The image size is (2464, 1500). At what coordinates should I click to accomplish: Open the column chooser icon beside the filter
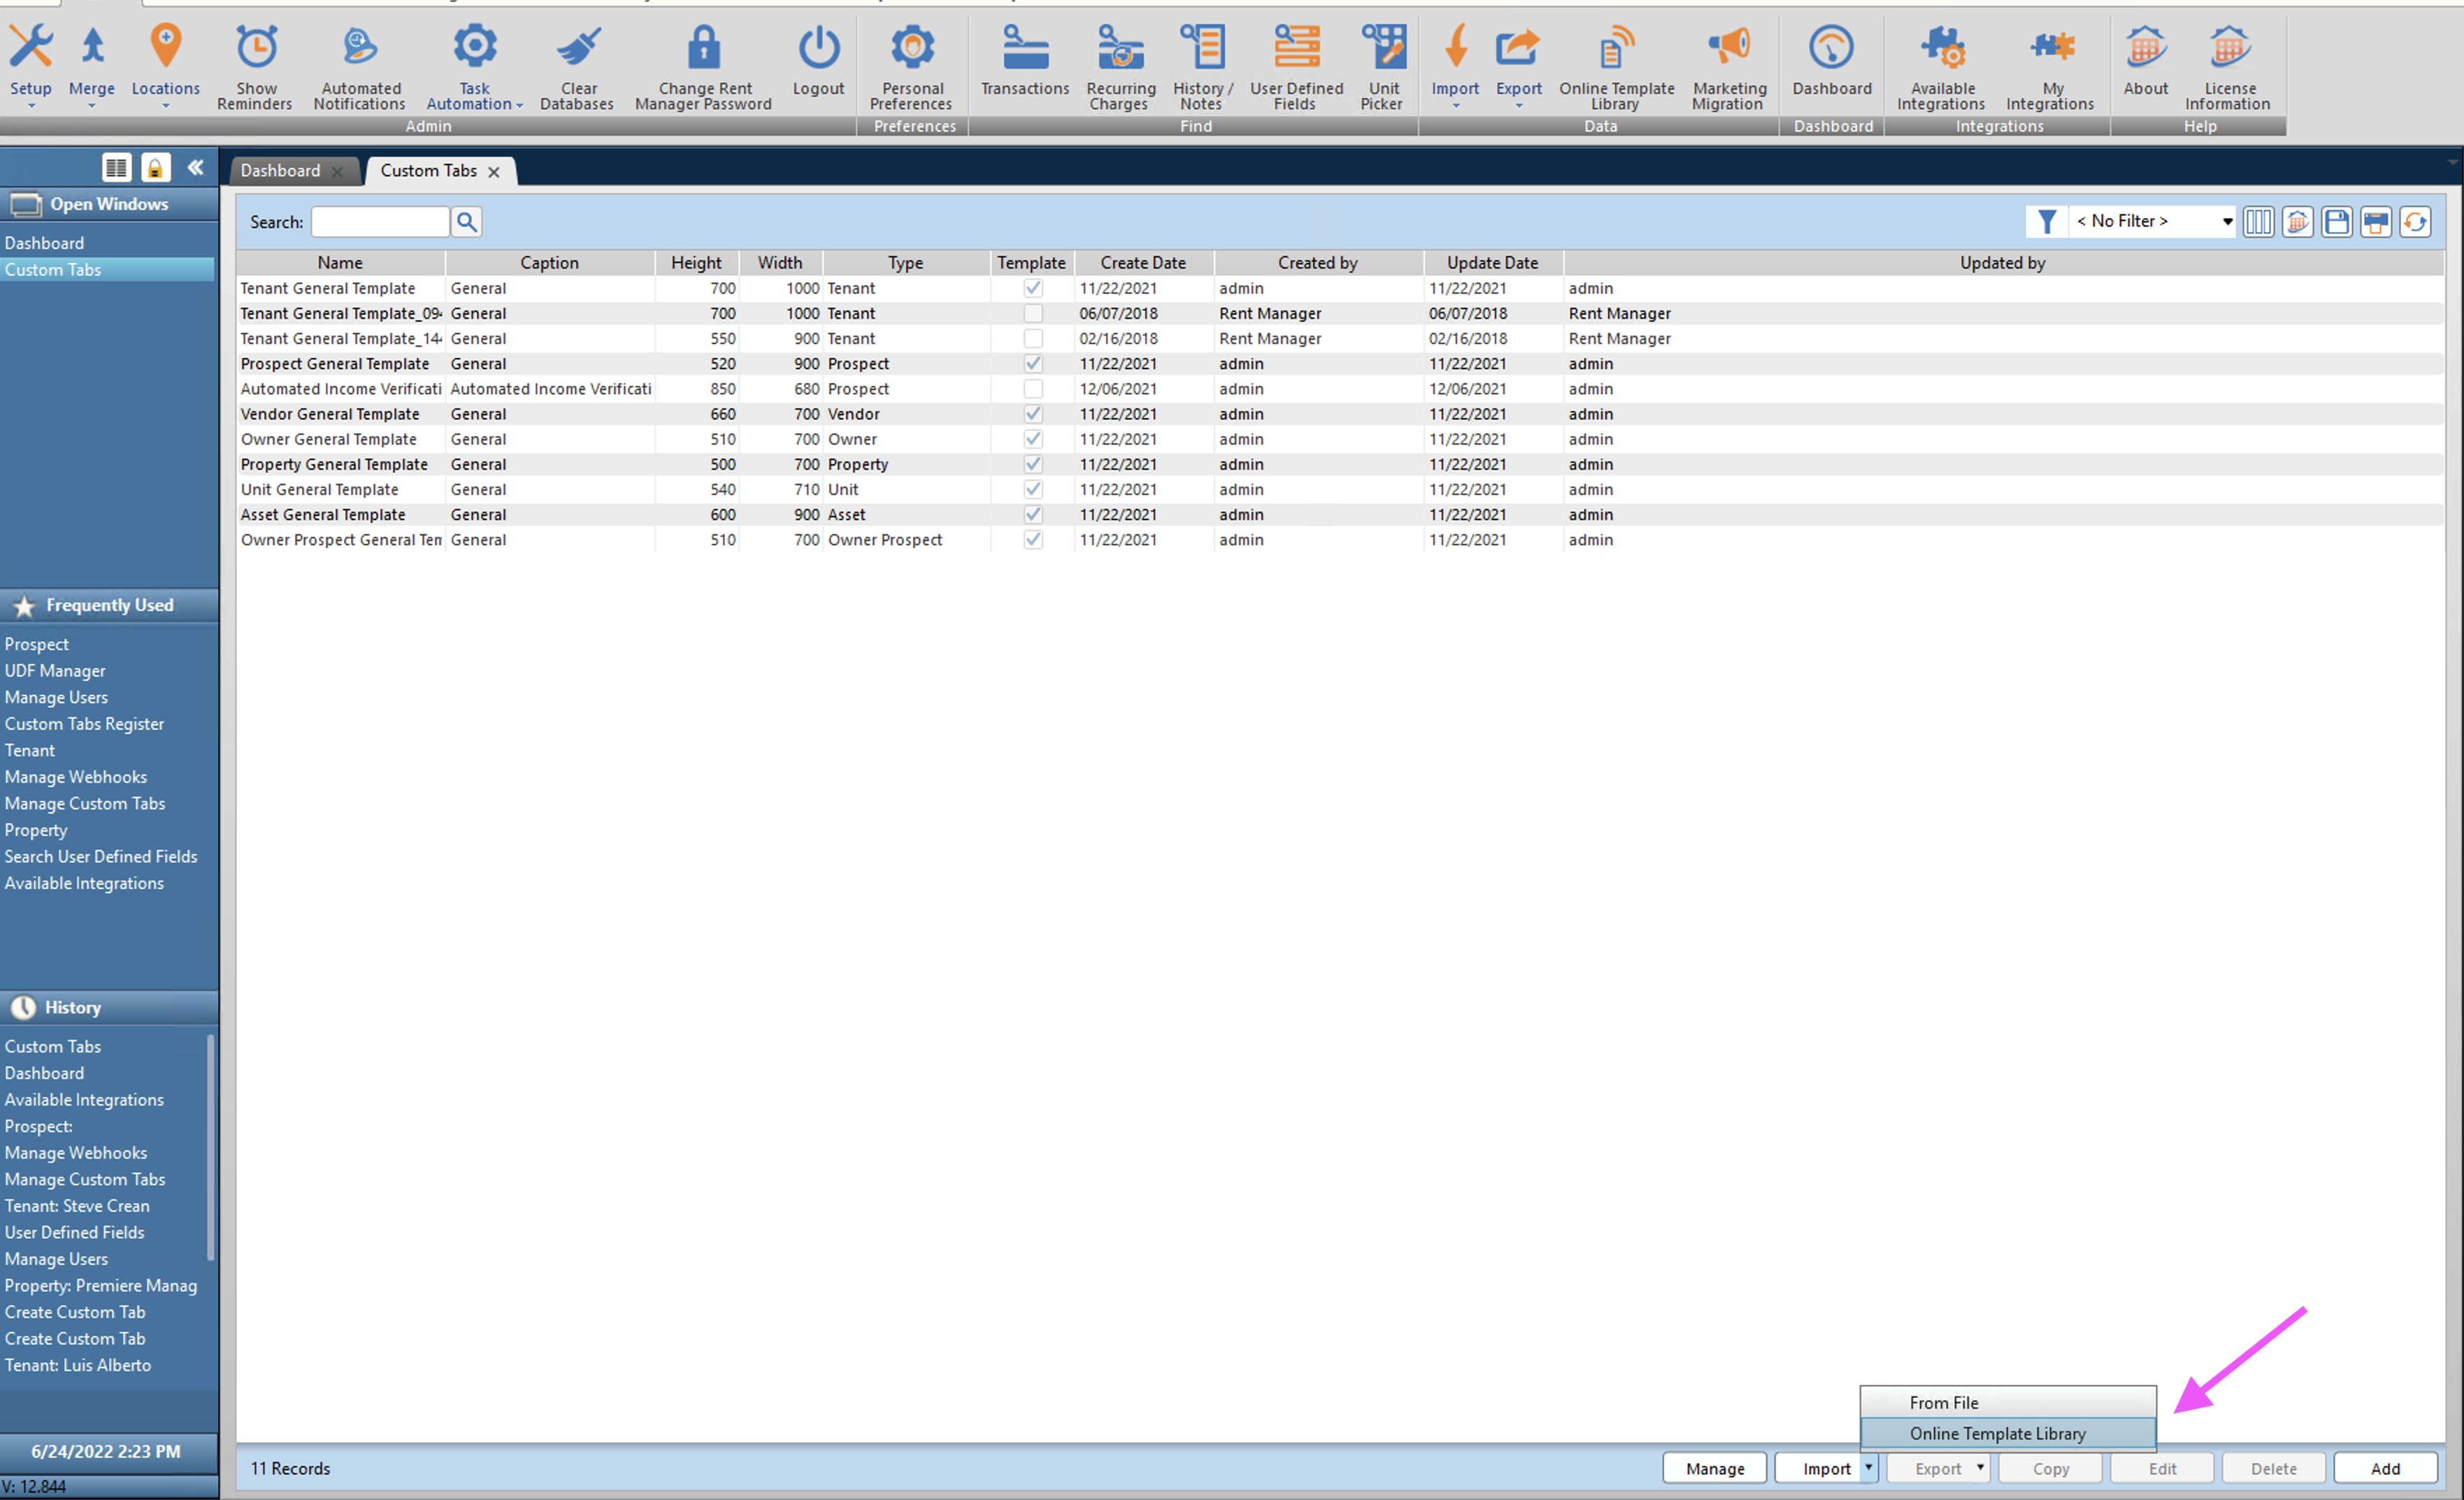2258,221
